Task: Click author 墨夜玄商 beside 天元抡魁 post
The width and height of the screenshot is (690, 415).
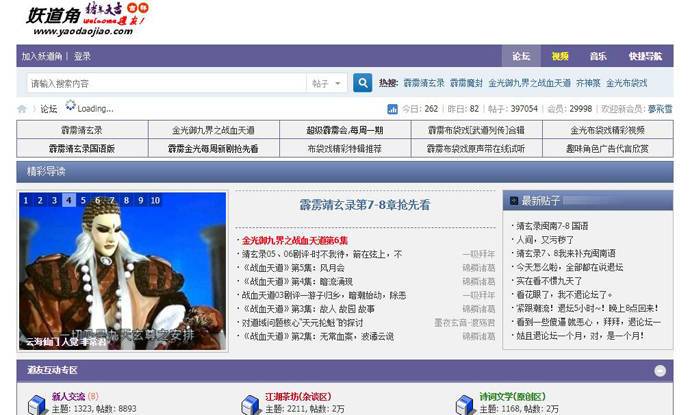Action: (x=465, y=323)
